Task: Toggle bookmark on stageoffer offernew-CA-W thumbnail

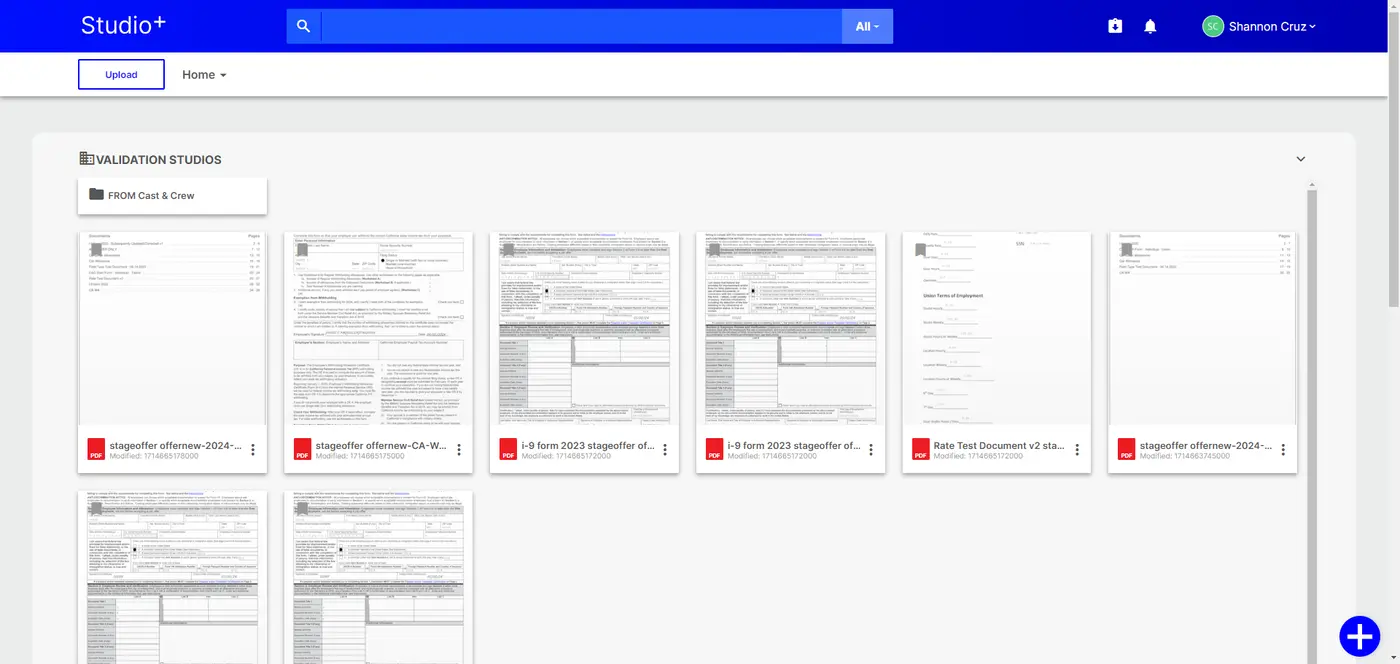Action: click(302, 250)
